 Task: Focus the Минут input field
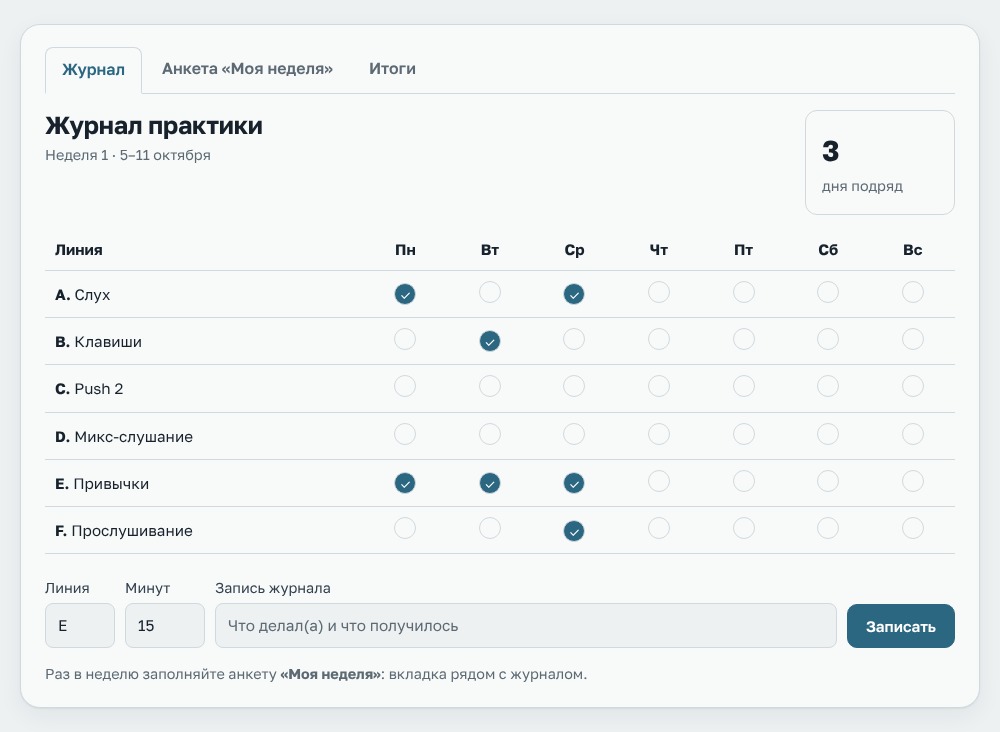pos(165,626)
